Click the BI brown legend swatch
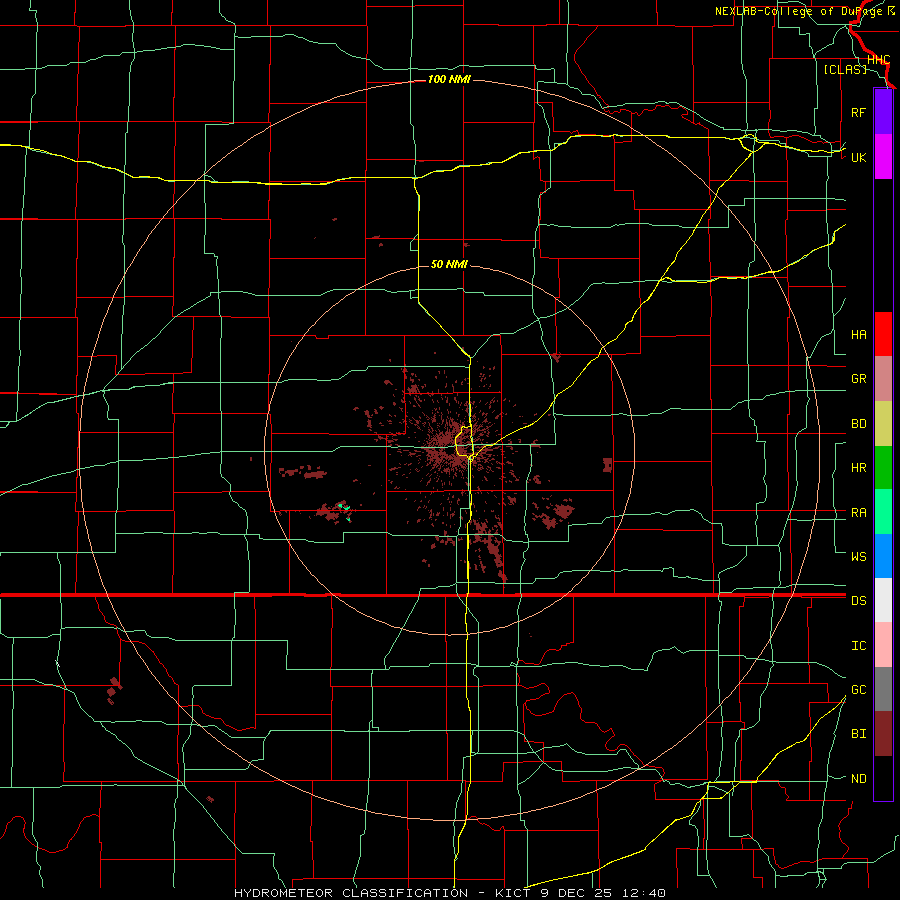This screenshot has width=900, height=900. pos(883,734)
